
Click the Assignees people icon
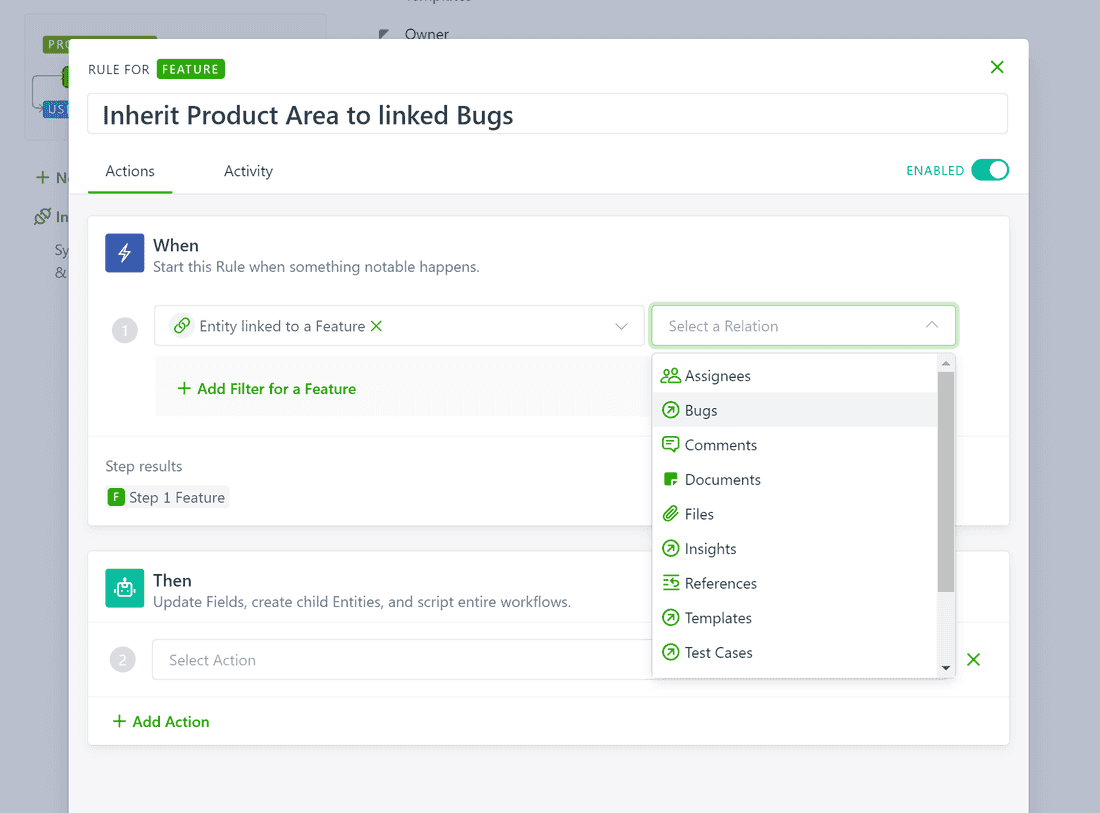coord(670,376)
